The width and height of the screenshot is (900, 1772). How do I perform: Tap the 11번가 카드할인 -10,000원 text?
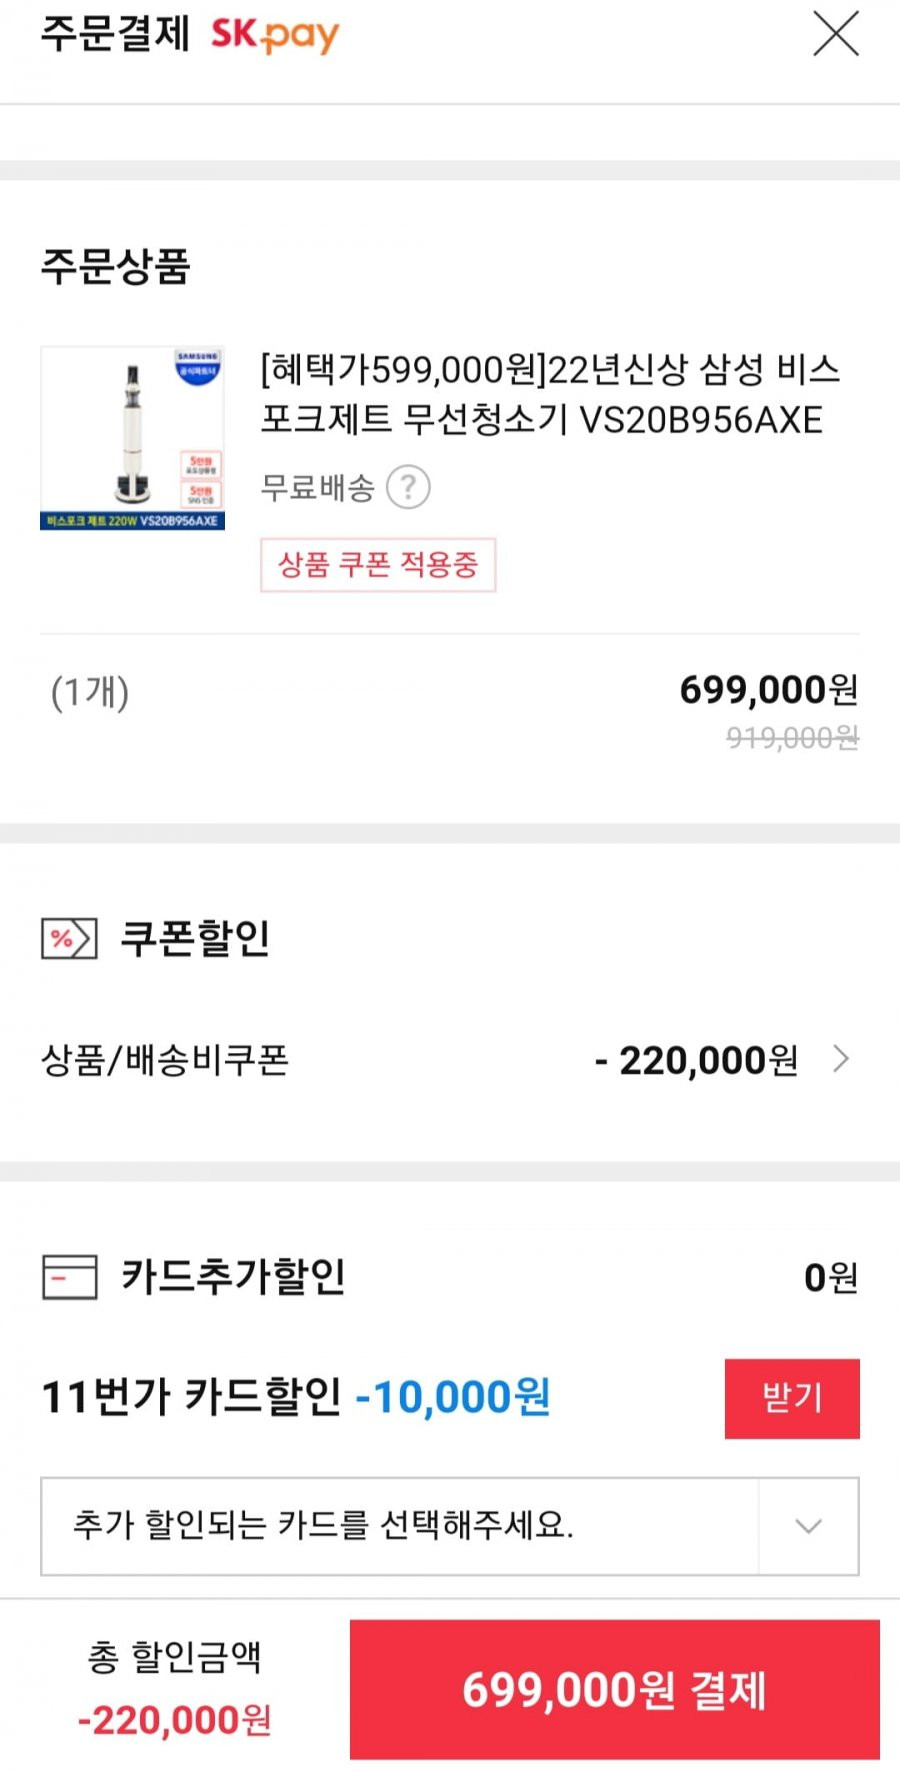[296, 1397]
